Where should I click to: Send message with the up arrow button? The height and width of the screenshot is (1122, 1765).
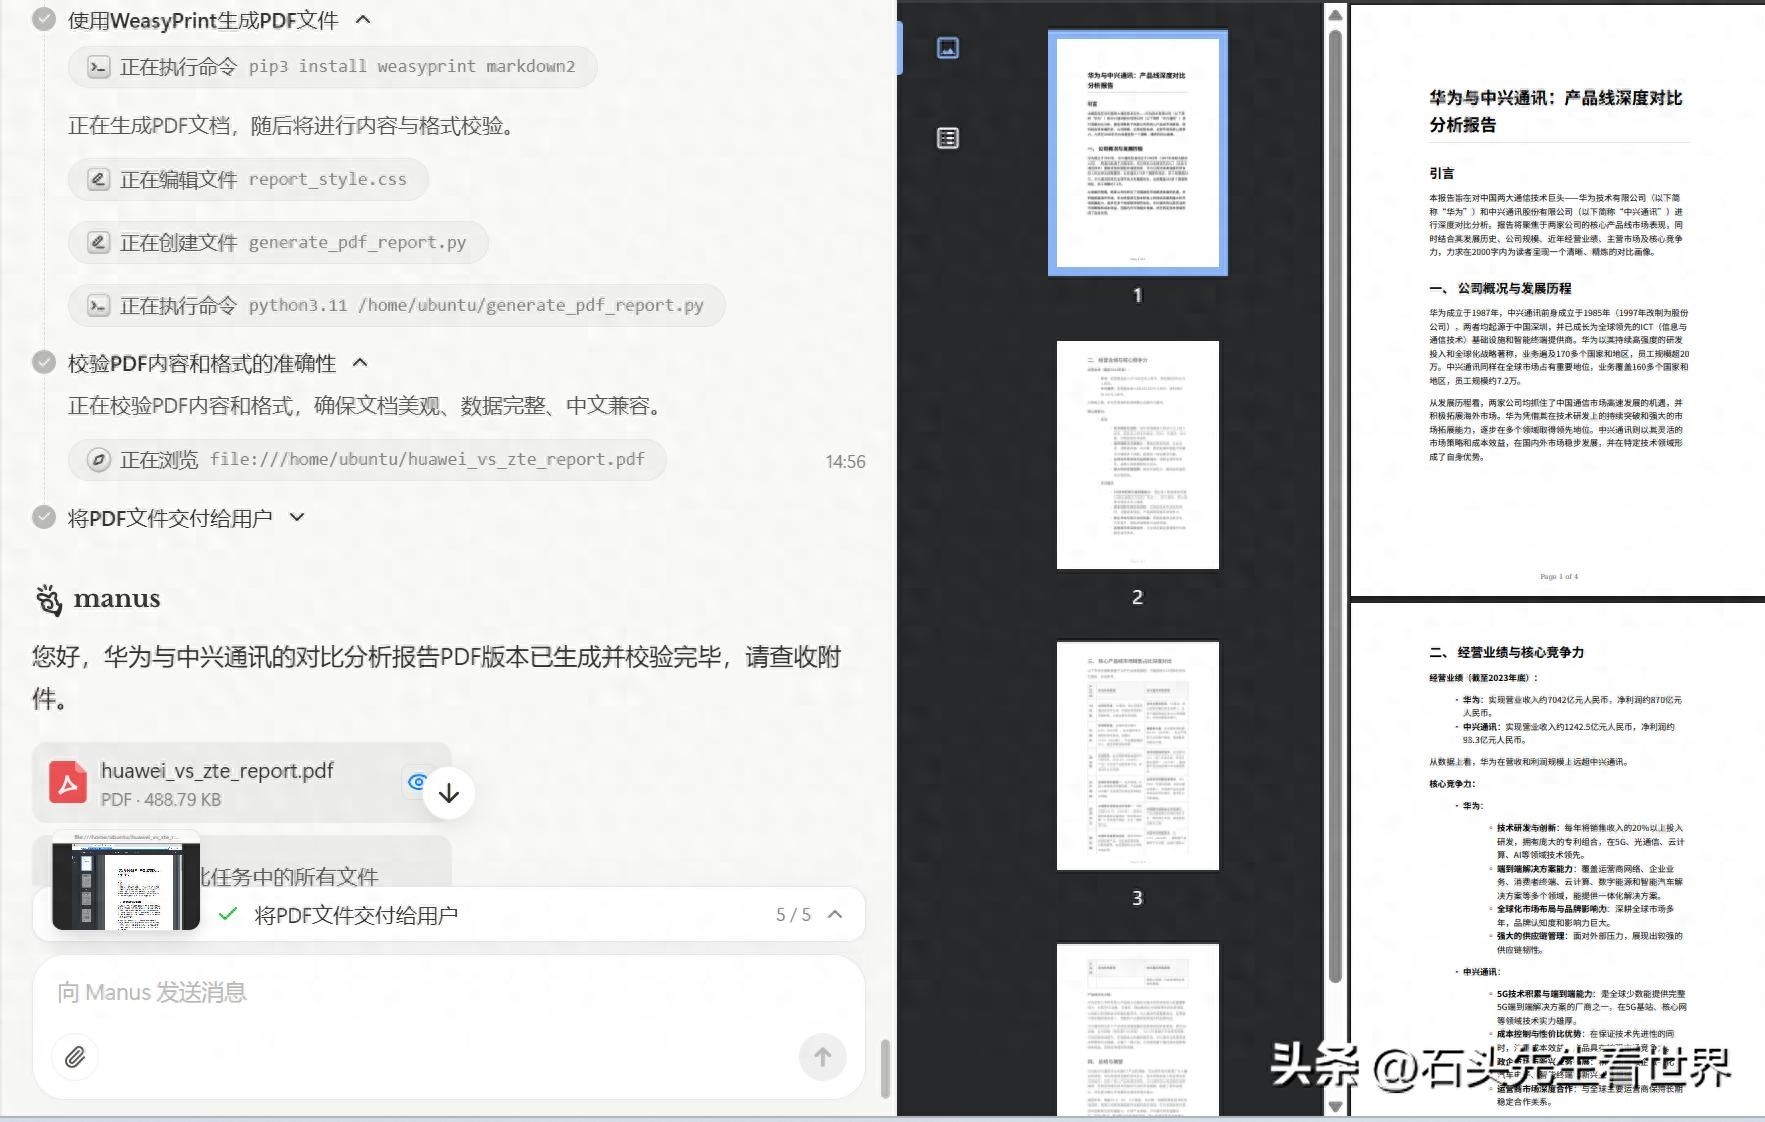pos(822,1057)
